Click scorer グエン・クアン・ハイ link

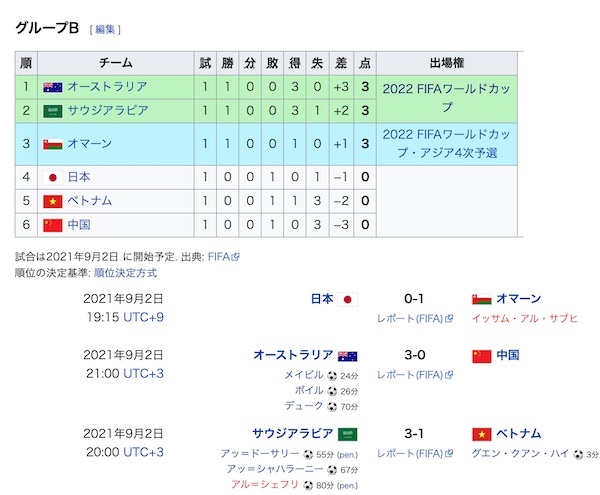coord(521,454)
